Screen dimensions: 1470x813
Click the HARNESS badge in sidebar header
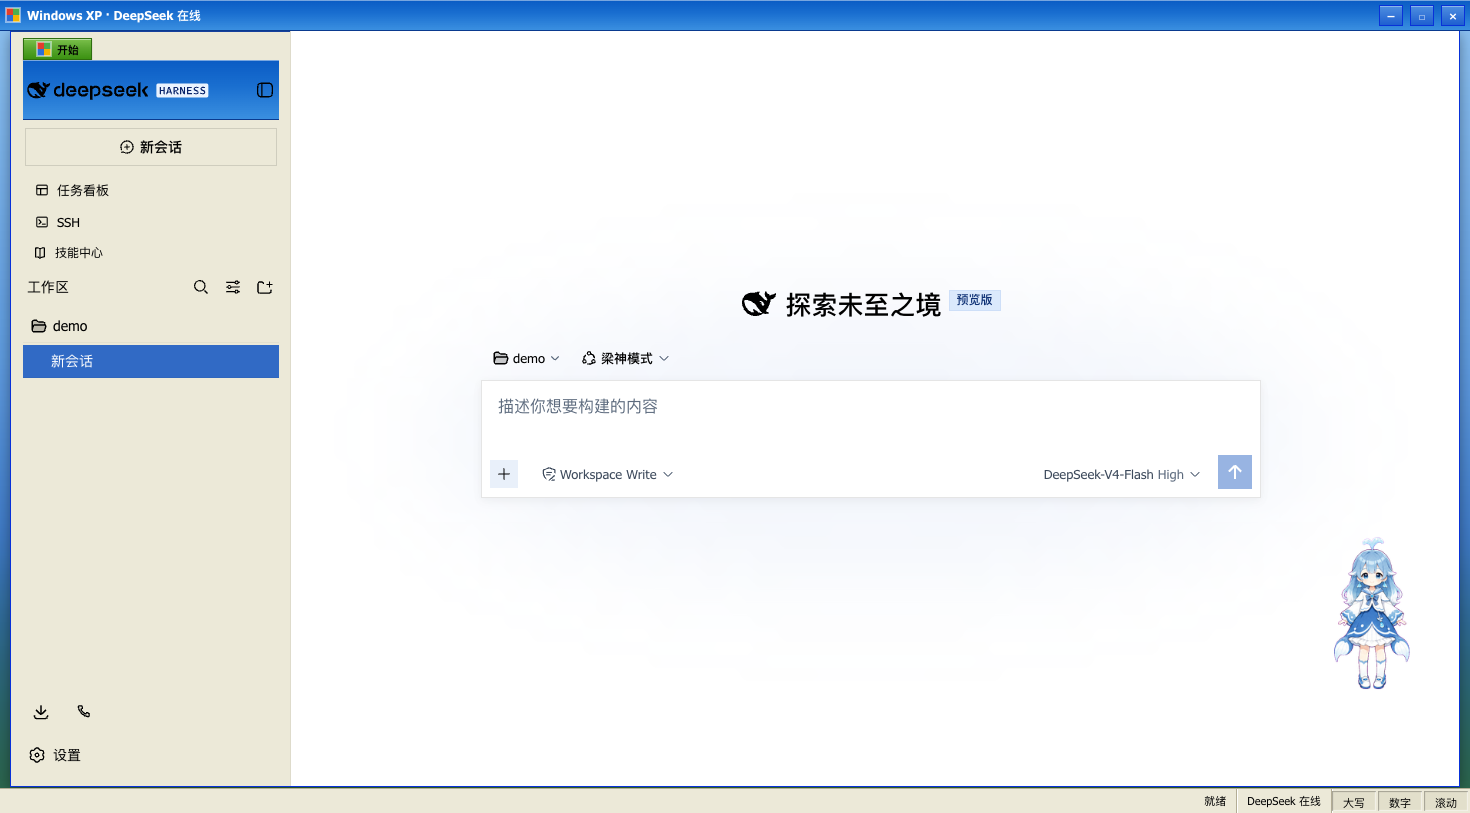point(182,90)
